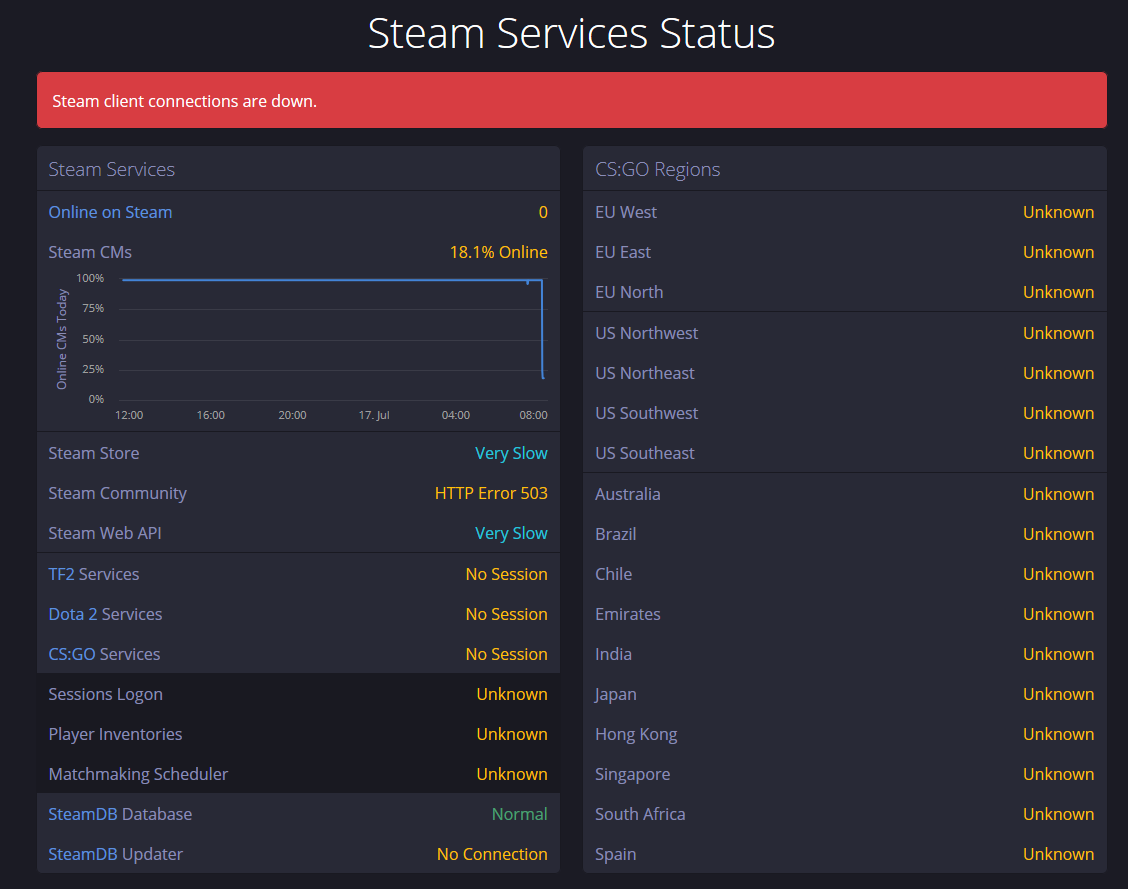This screenshot has height=889, width=1128.
Task: Click the US Northwest region label
Action: tap(647, 333)
